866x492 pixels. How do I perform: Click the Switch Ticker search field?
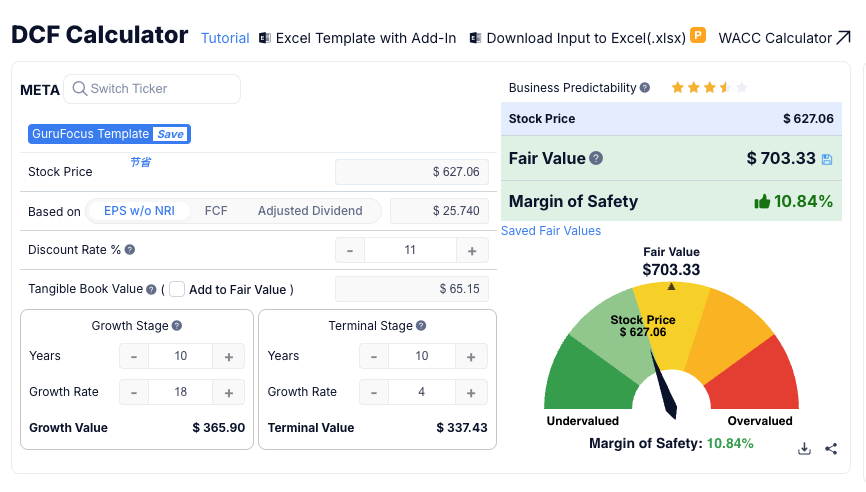click(152, 89)
